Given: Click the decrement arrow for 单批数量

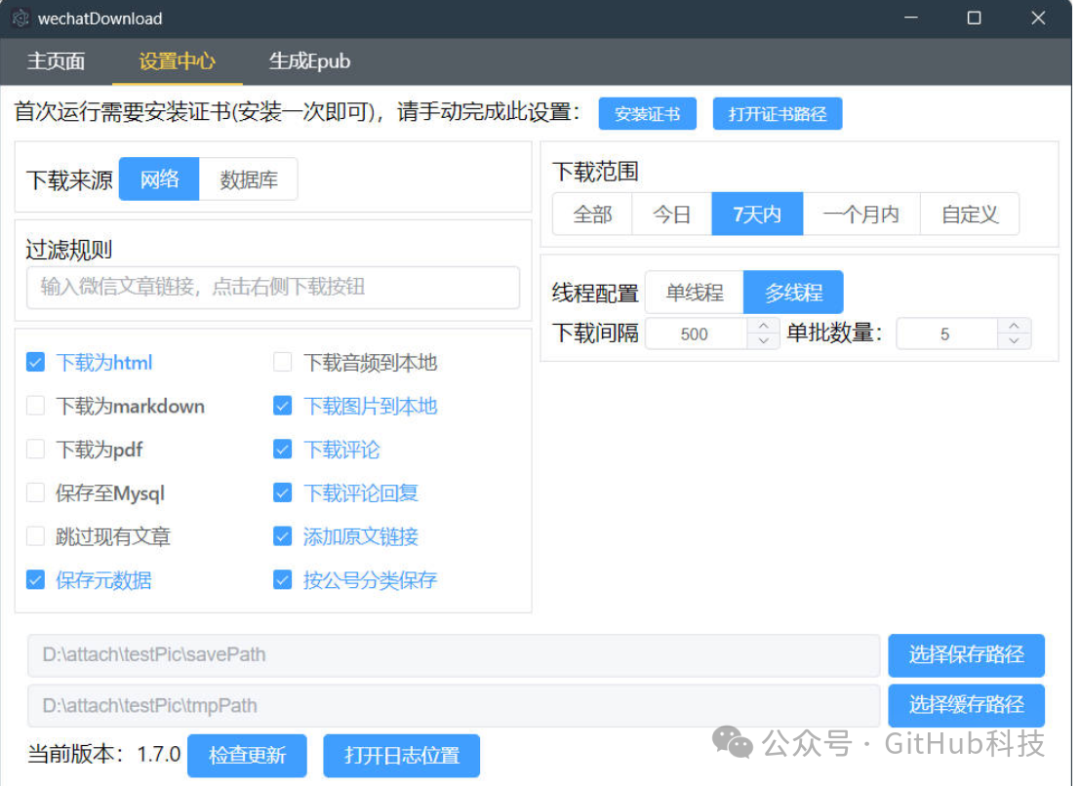Looking at the screenshot, I should click(1013, 340).
